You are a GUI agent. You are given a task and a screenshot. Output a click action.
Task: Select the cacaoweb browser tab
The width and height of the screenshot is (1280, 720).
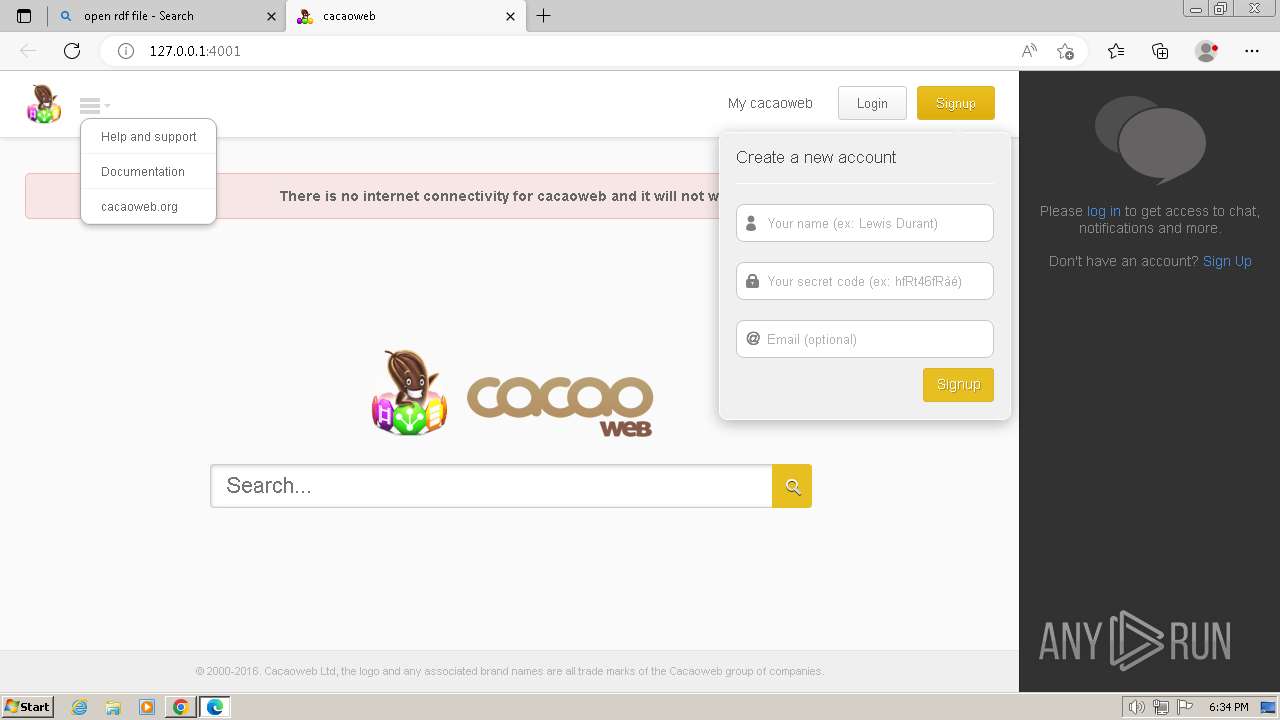[x=405, y=16]
